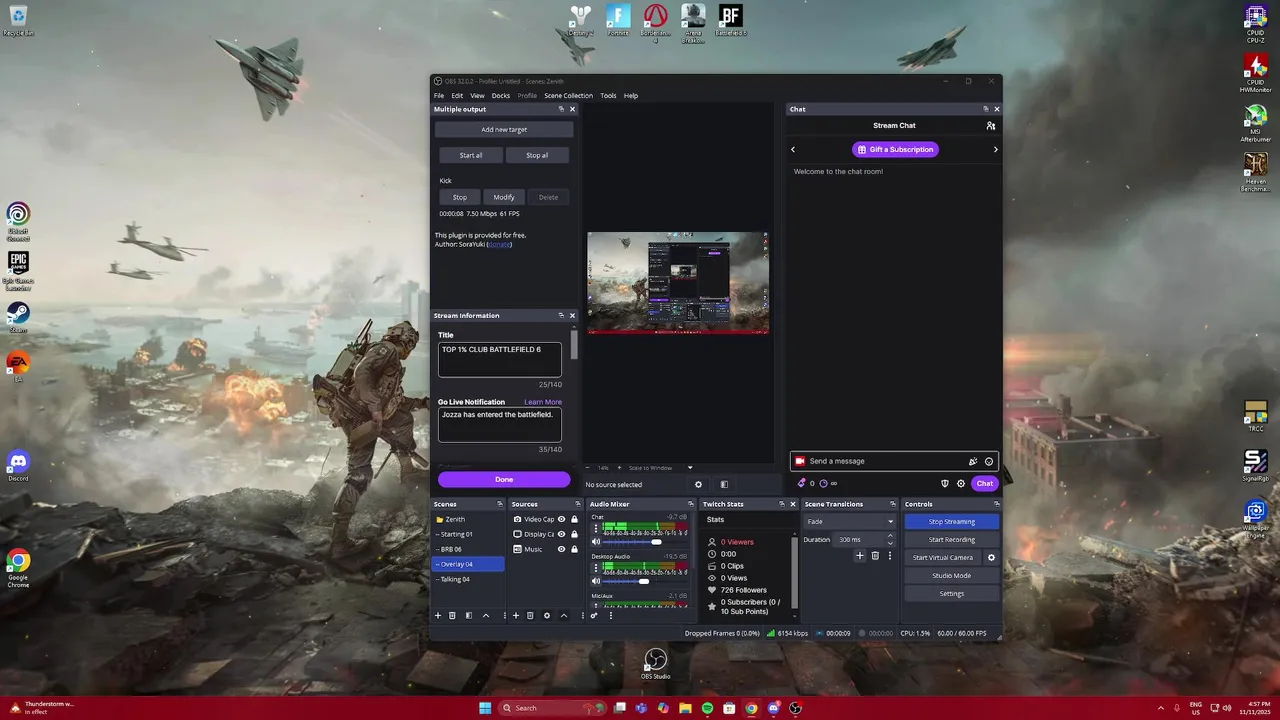This screenshot has width=1280, height=720.
Task: Open source filters icon below preview
Action: click(724, 484)
